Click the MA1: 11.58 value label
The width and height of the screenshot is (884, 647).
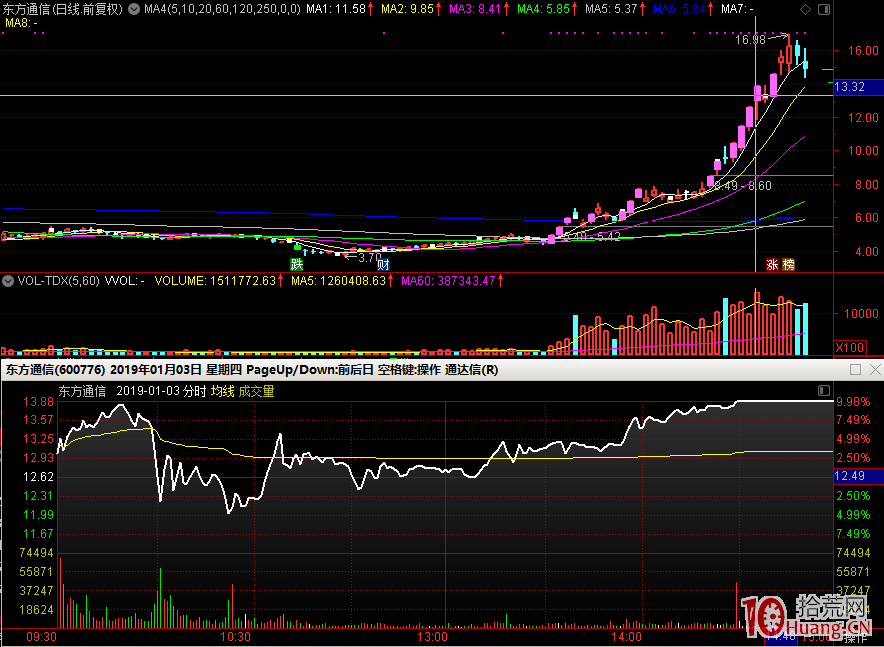point(336,9)
